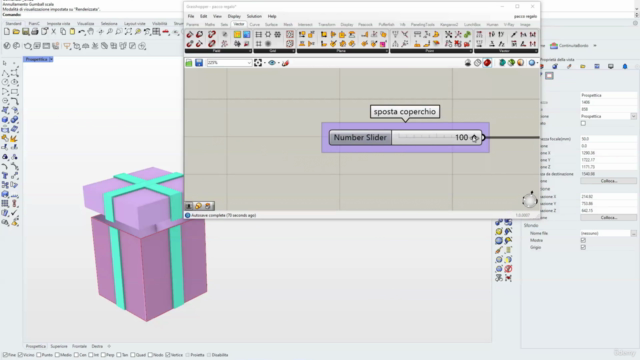Click the slider output connector grip
The image size is (640, 360).
coord(483,138)
